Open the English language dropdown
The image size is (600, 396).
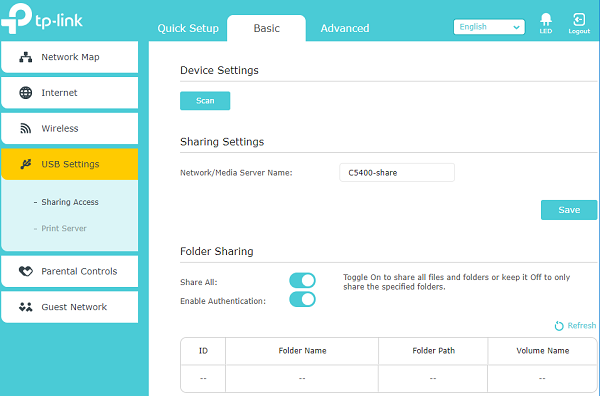489,27
